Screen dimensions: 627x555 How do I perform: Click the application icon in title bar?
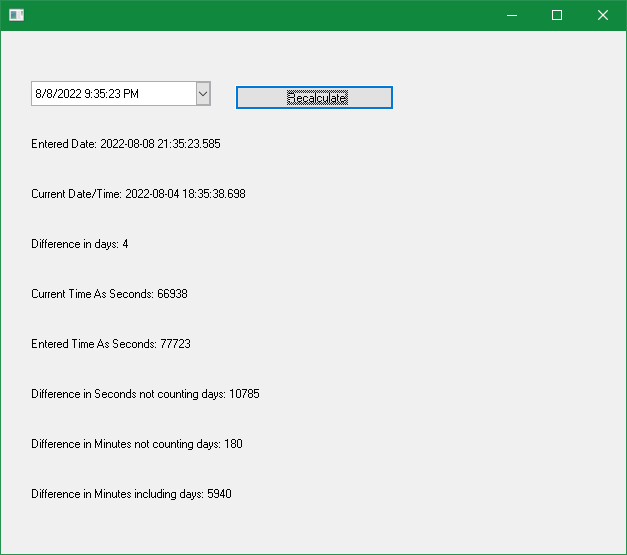click(x=16, y=15)
